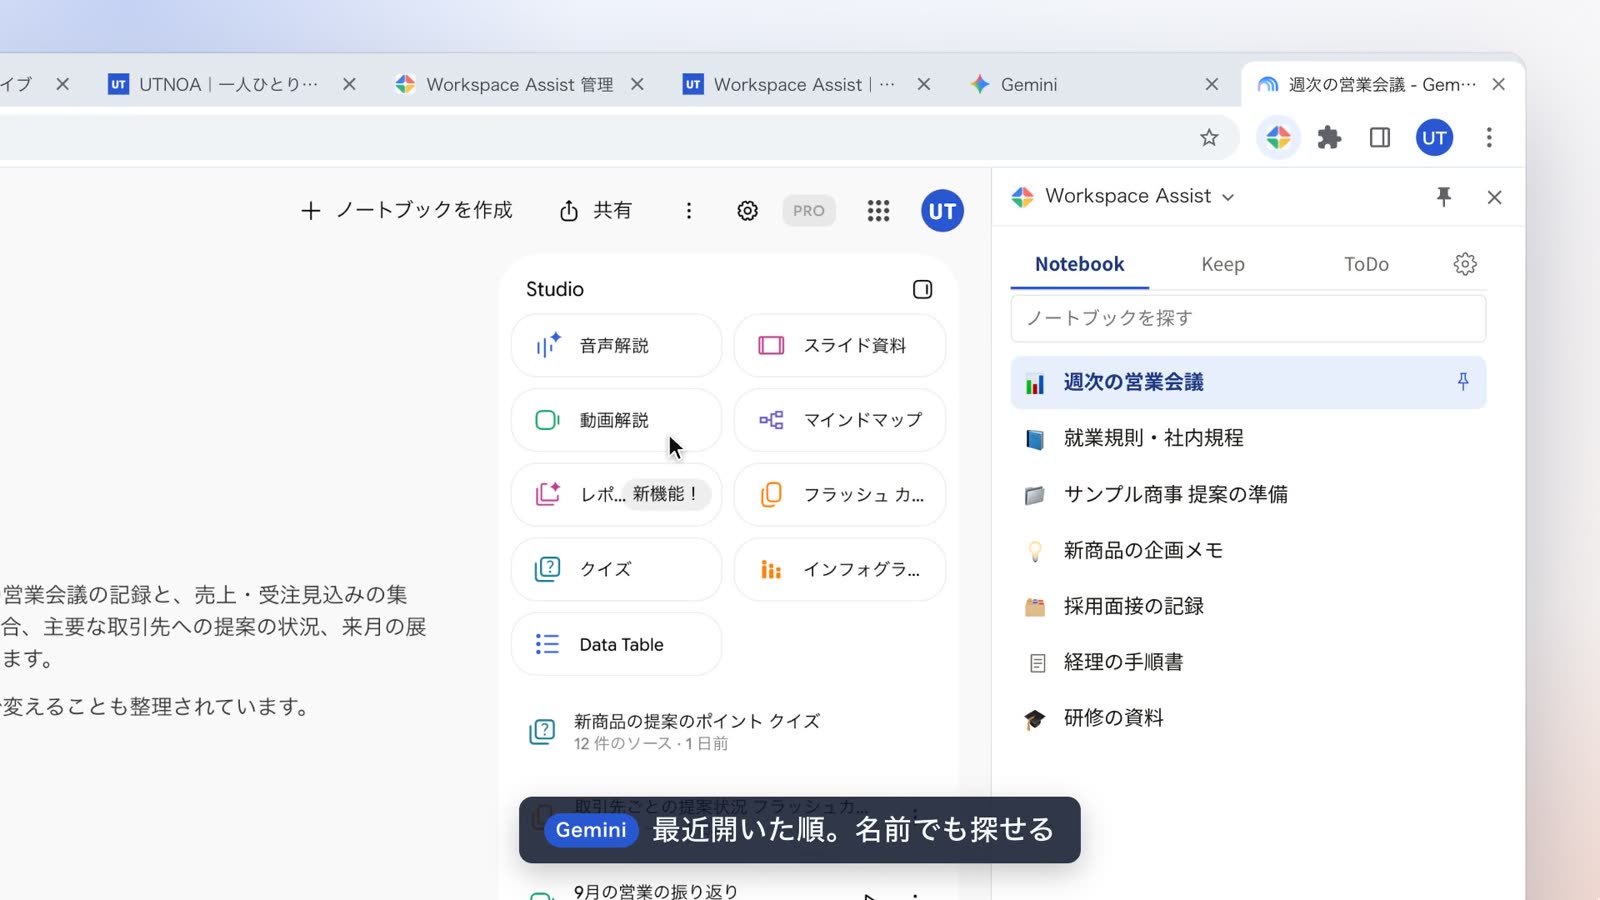This screenshot has height=900, width=1600.
Task: Create an インフォグラフィック
Action: coord(840,569)
